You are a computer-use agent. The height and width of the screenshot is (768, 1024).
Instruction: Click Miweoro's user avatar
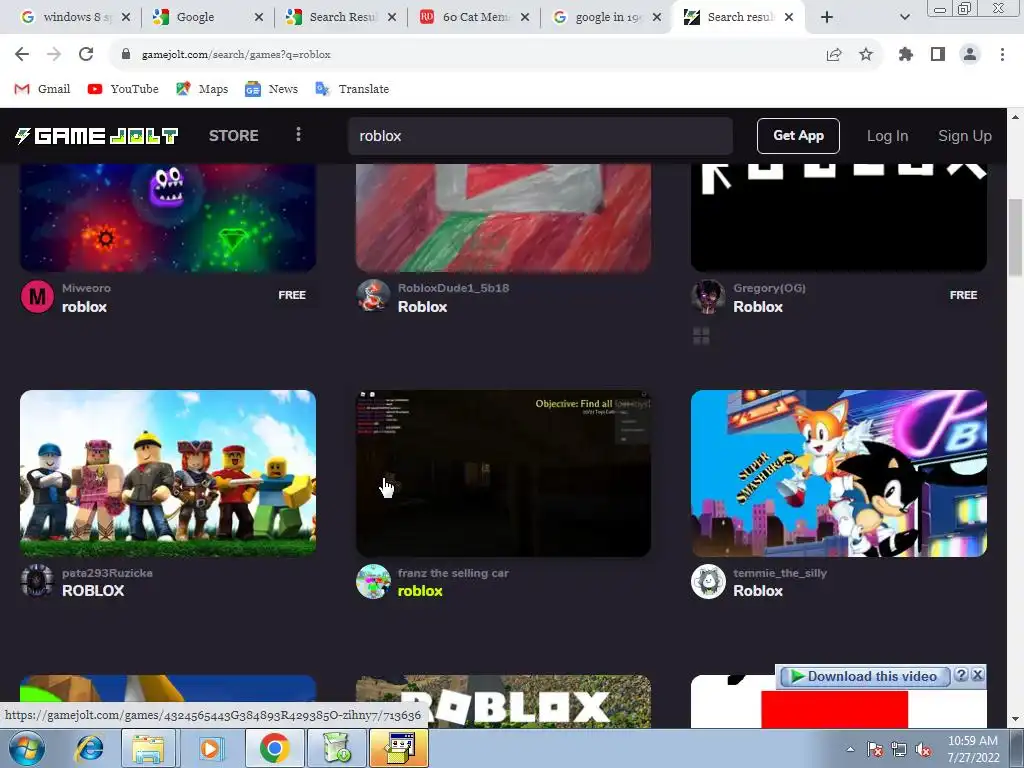(x=37, y=296)
